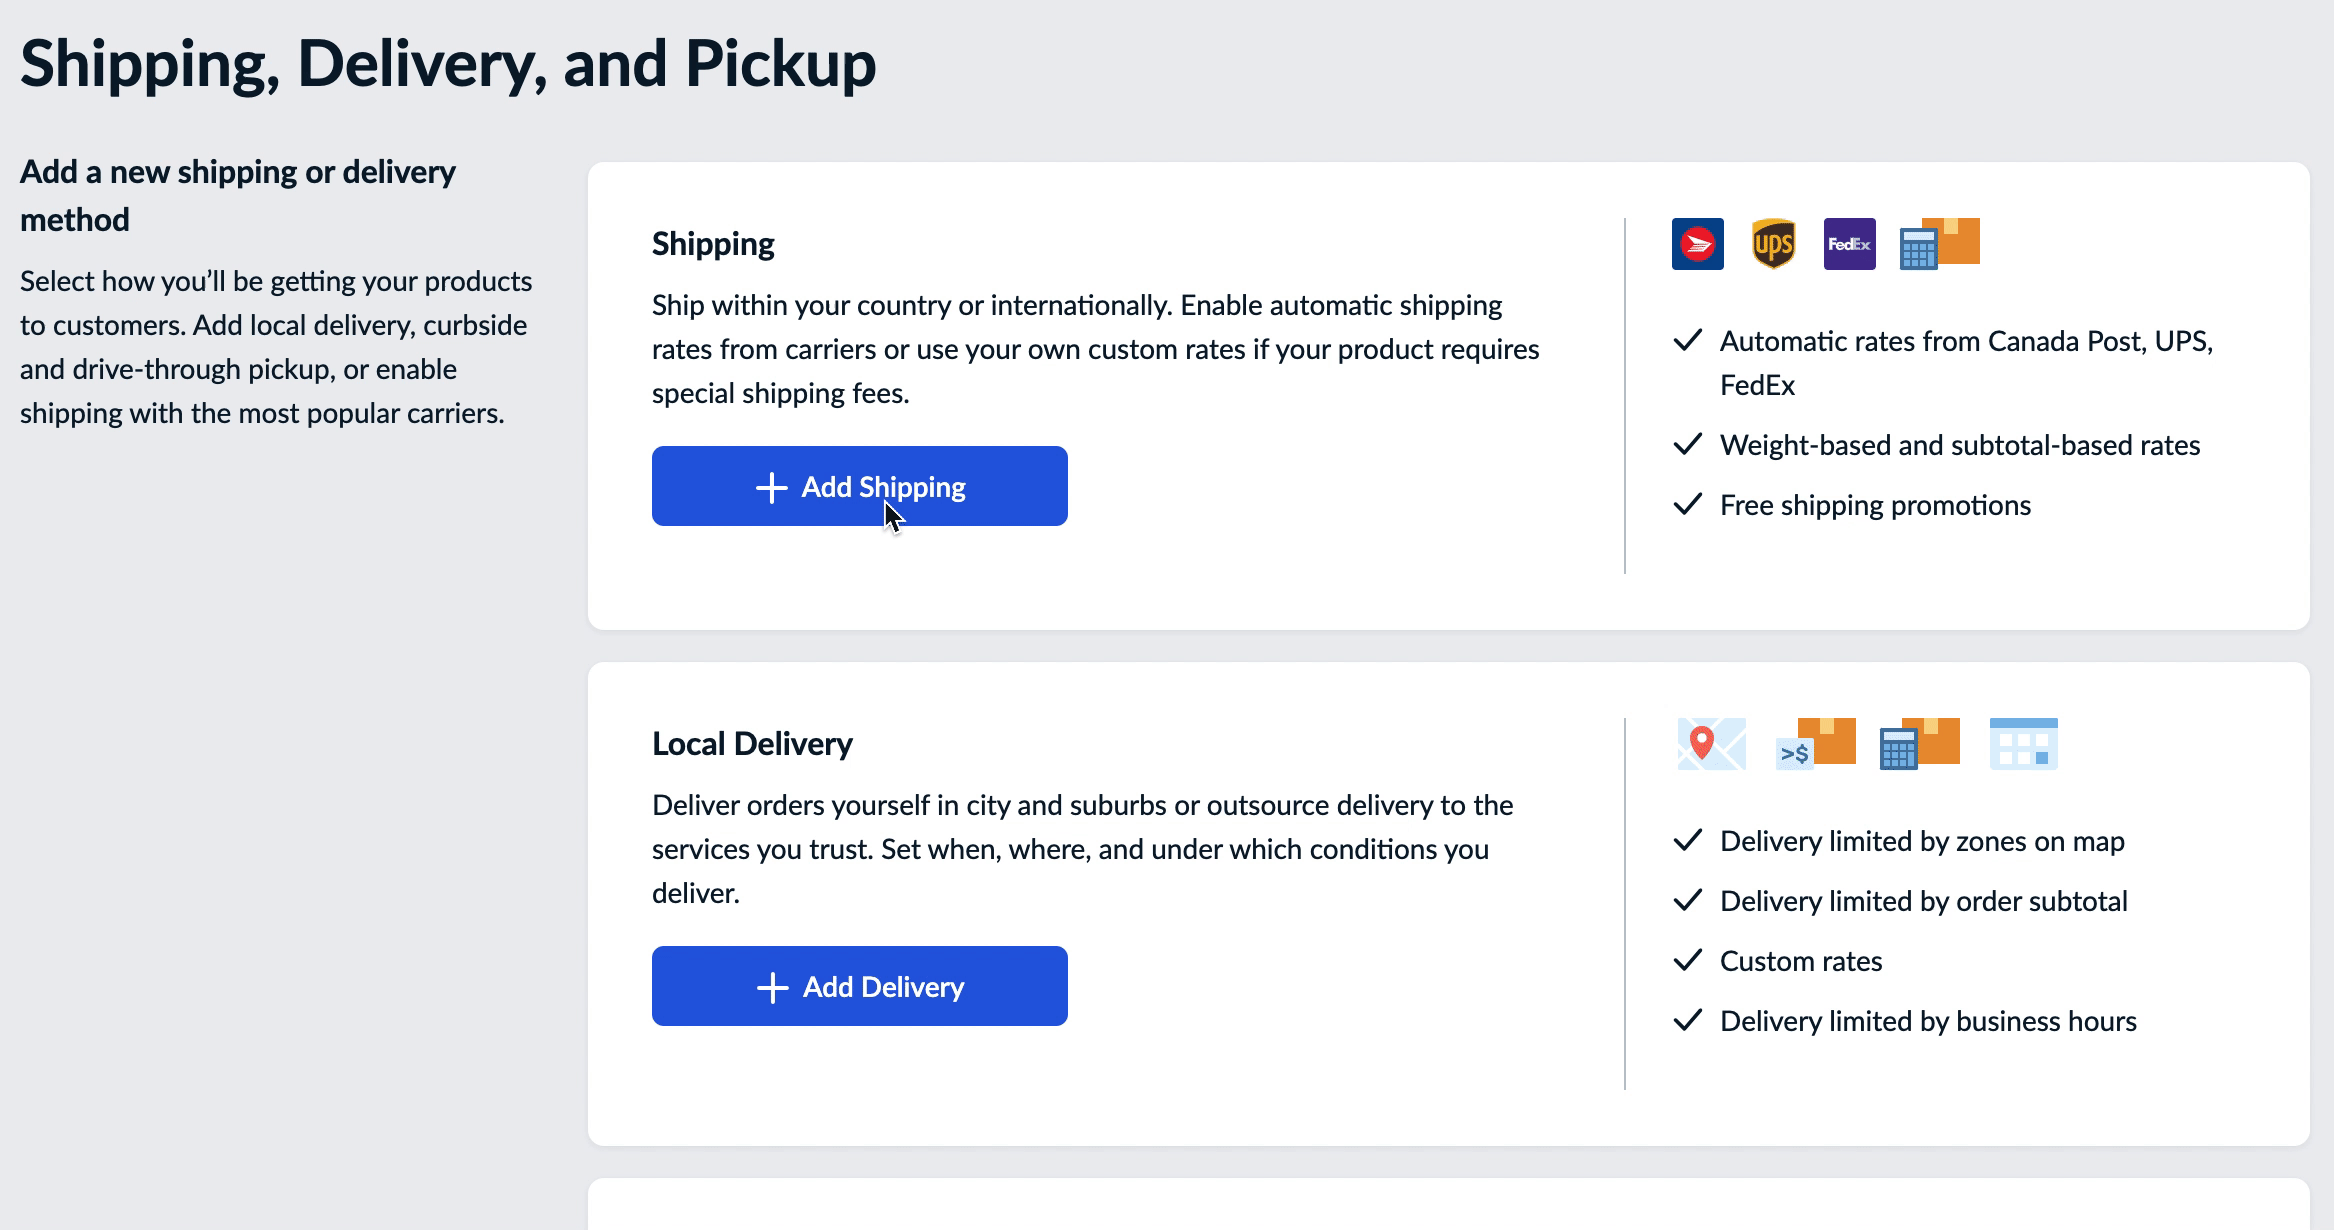The height and width of the screenshot is (1230, 2334).
Task: Click the Local Delivery section heading
Action: [752, 744]
